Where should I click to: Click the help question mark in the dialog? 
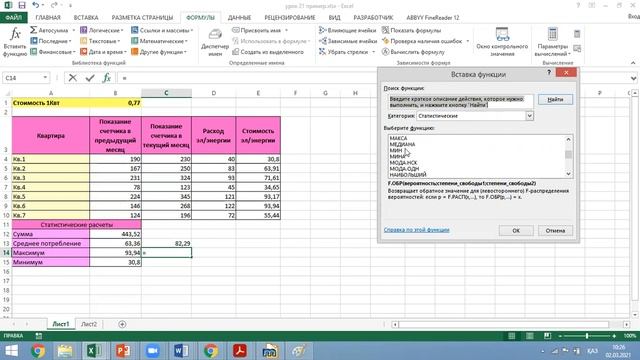click(x=549, y=73)
